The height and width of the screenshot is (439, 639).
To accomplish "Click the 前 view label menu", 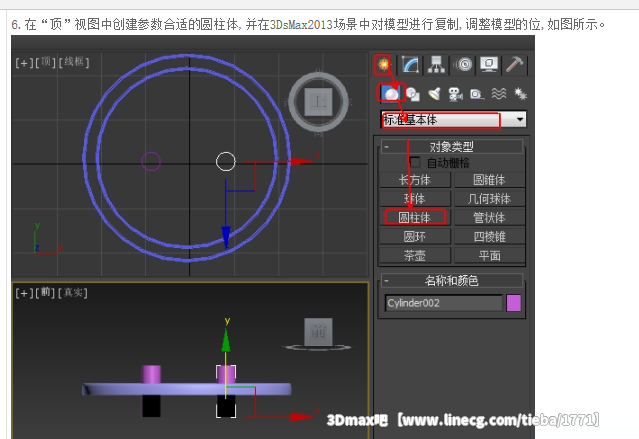I will [45, 292].
